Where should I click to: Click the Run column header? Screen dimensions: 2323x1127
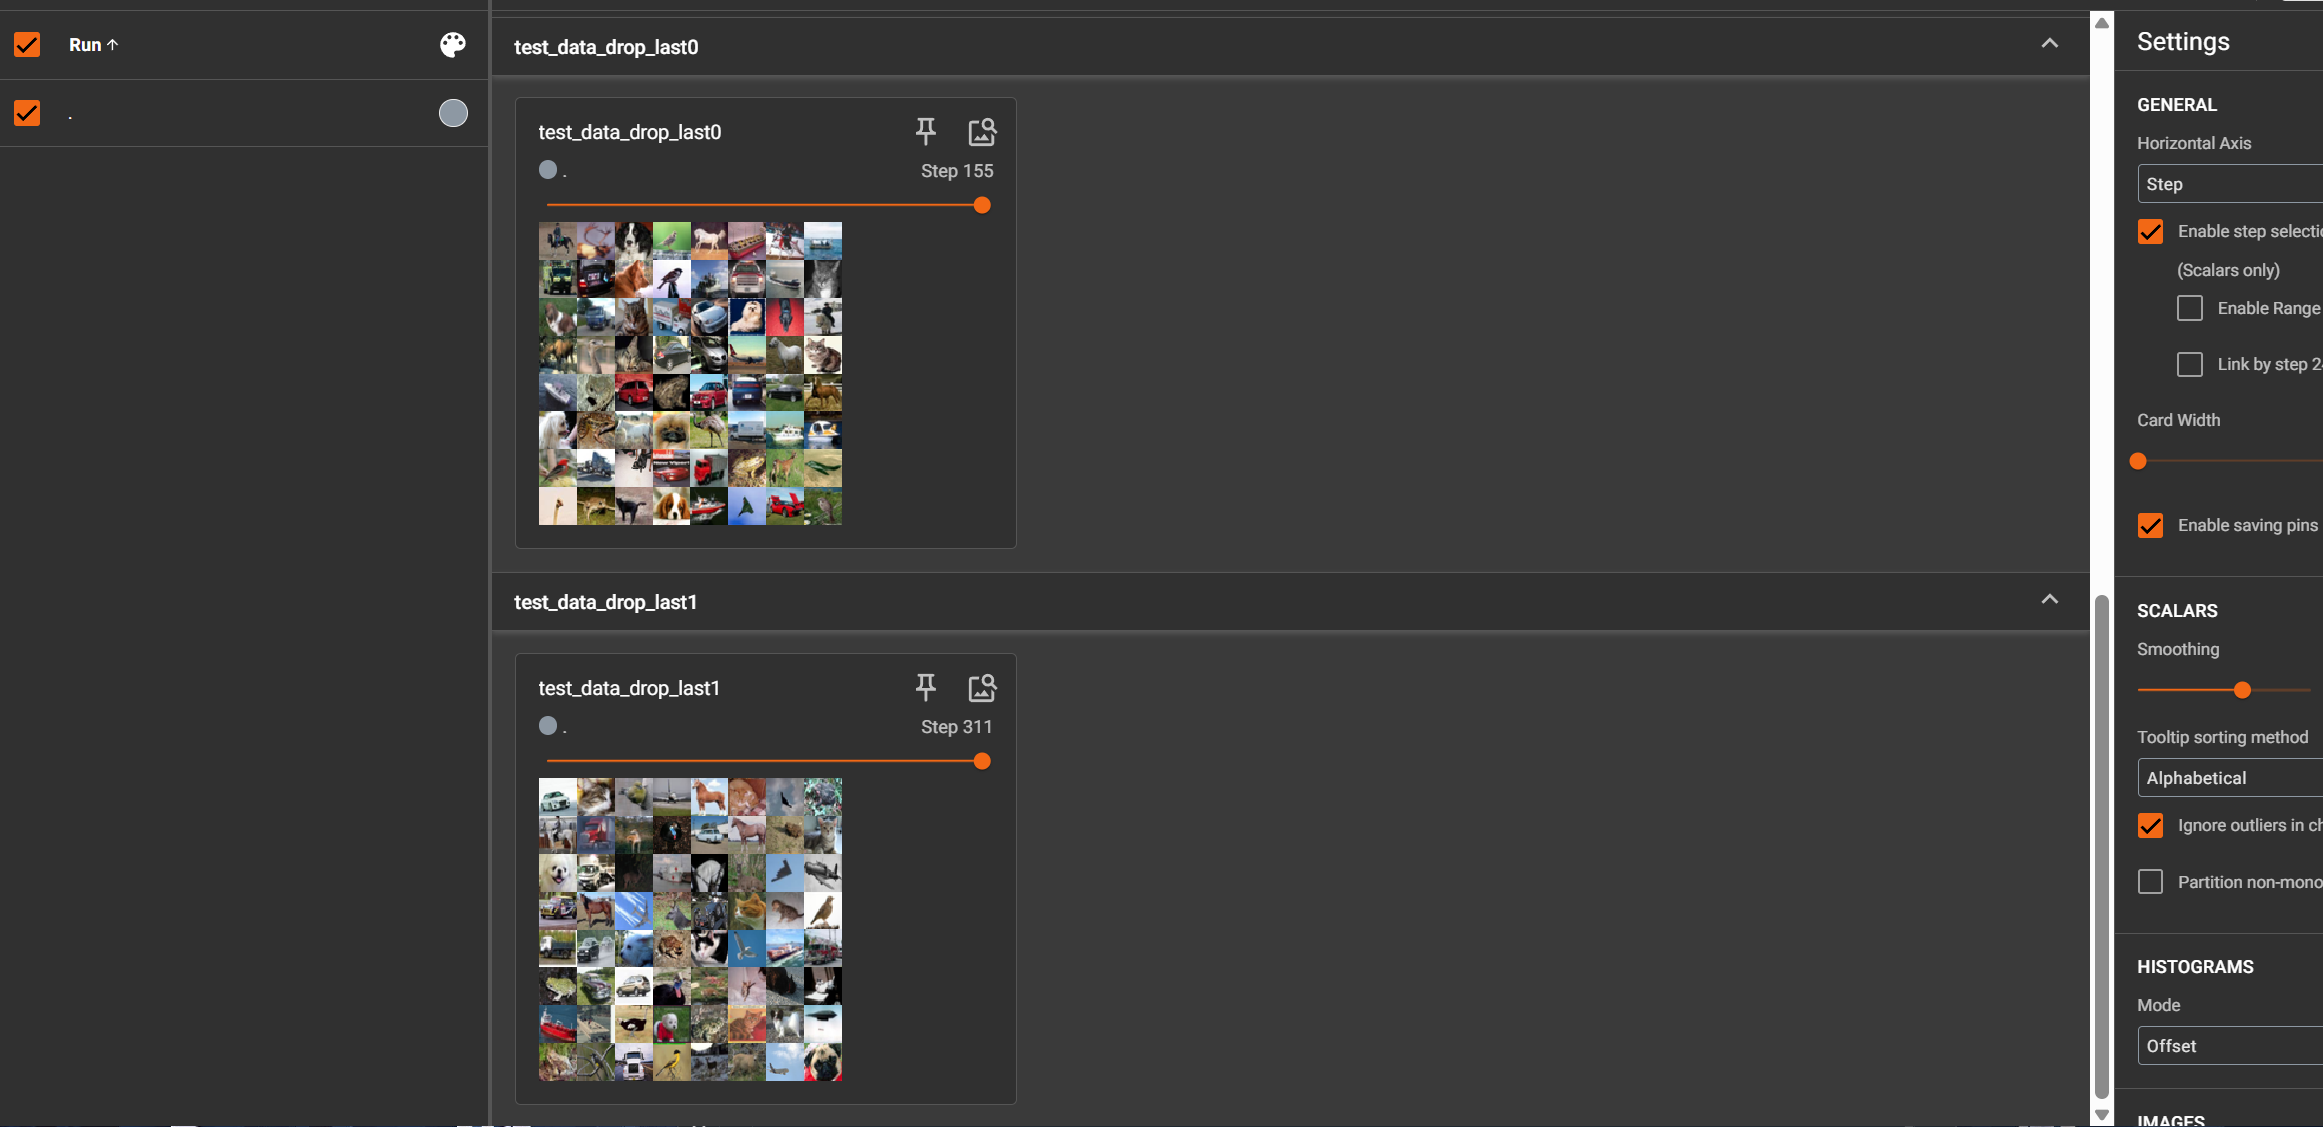[x=85, y=45]
